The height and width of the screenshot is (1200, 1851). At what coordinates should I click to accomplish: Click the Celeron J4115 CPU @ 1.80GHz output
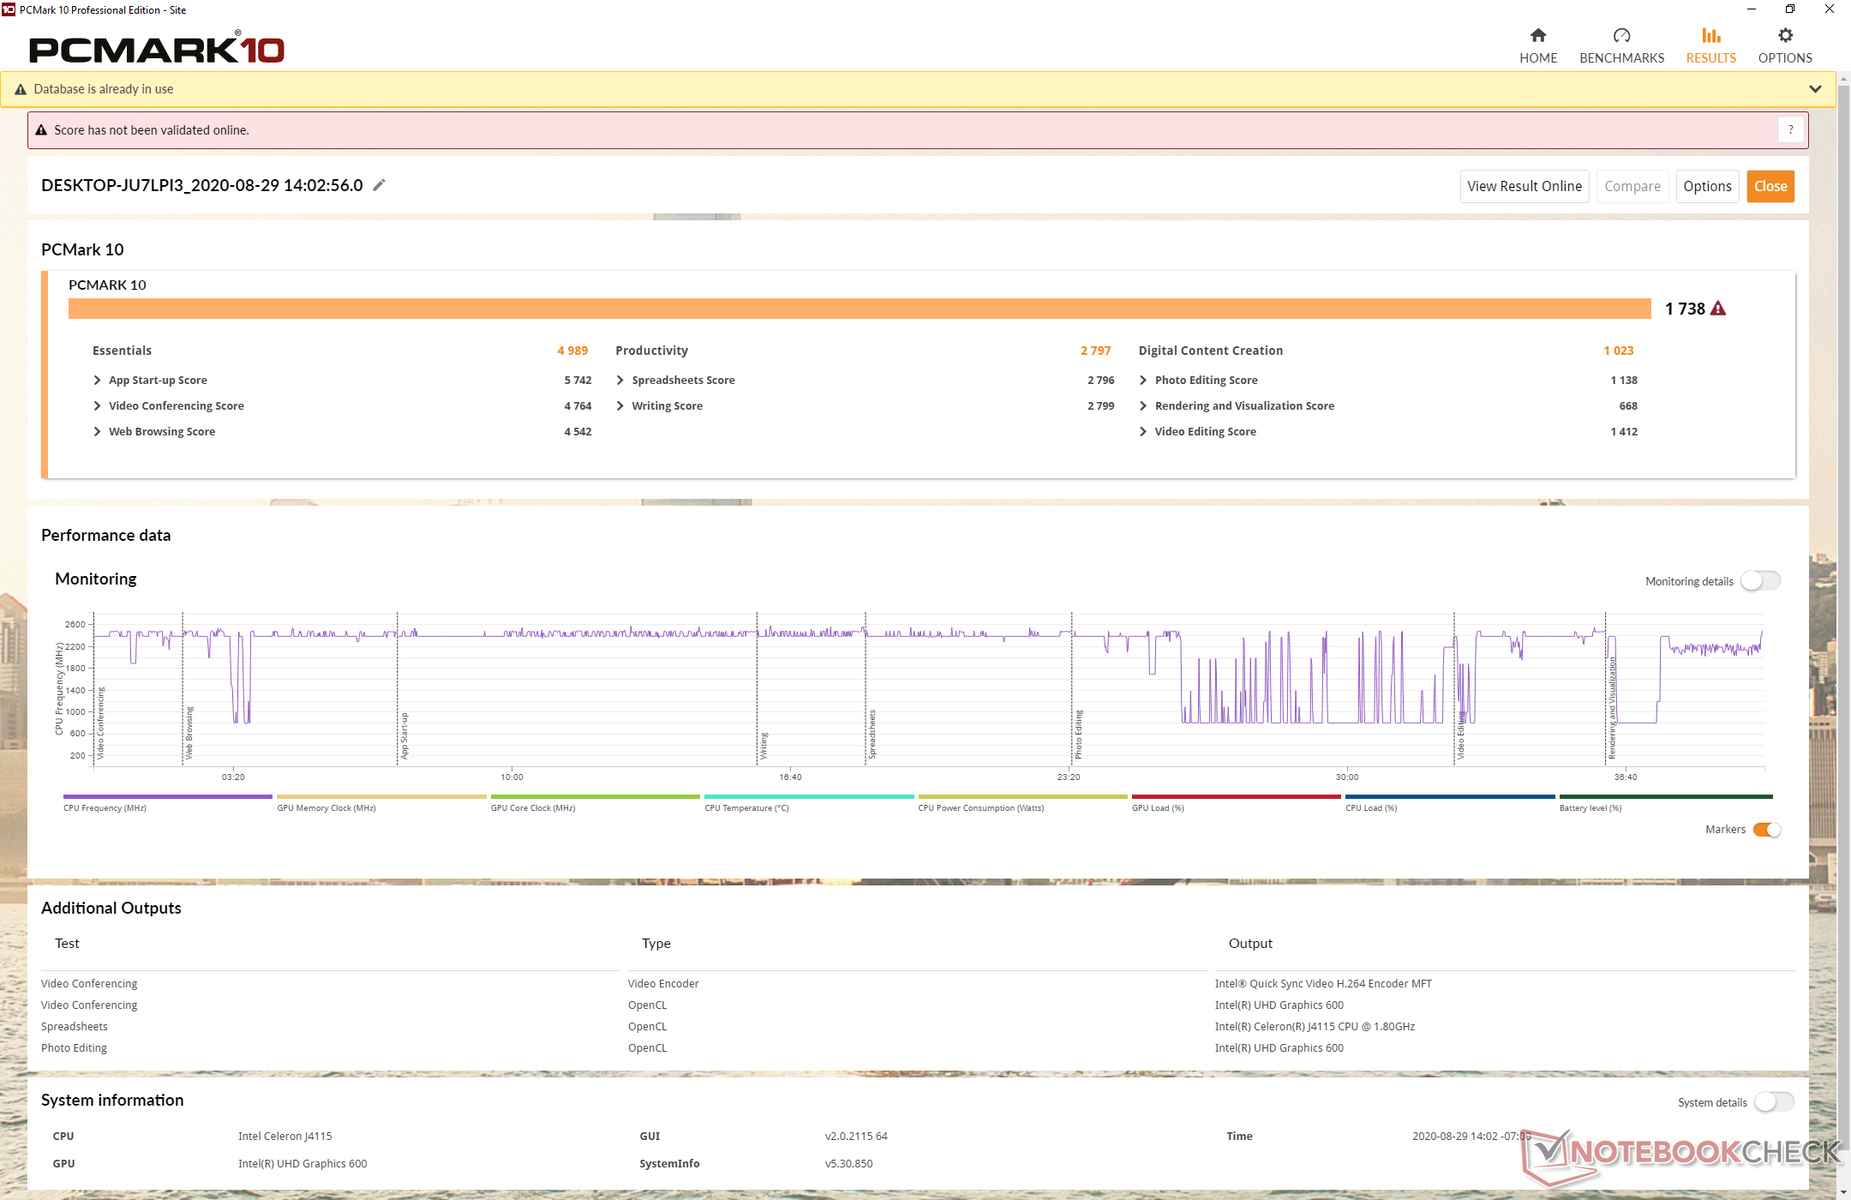tap(1315, 1027)
